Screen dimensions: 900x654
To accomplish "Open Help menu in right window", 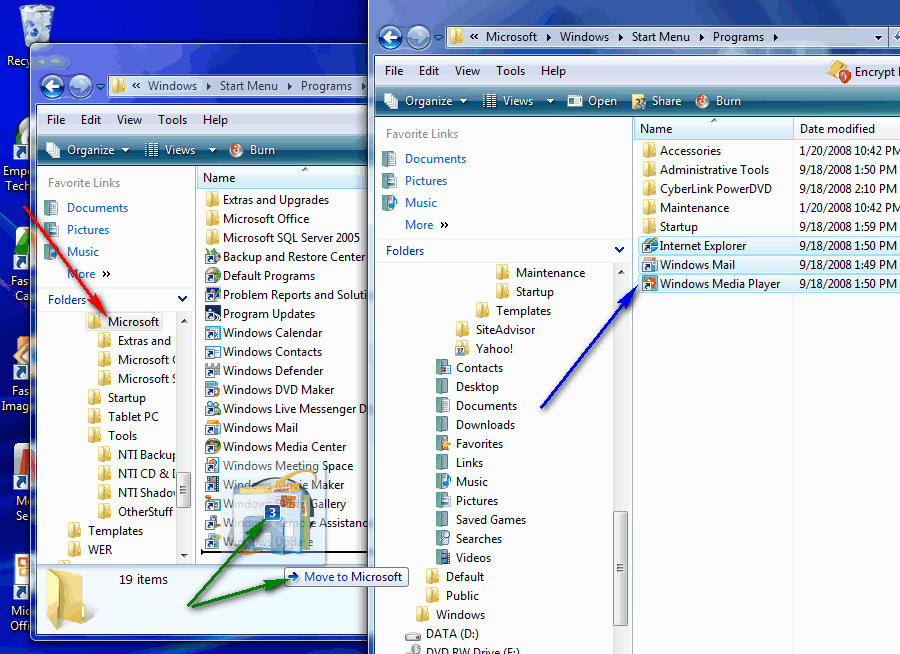I will pos(553,71).
